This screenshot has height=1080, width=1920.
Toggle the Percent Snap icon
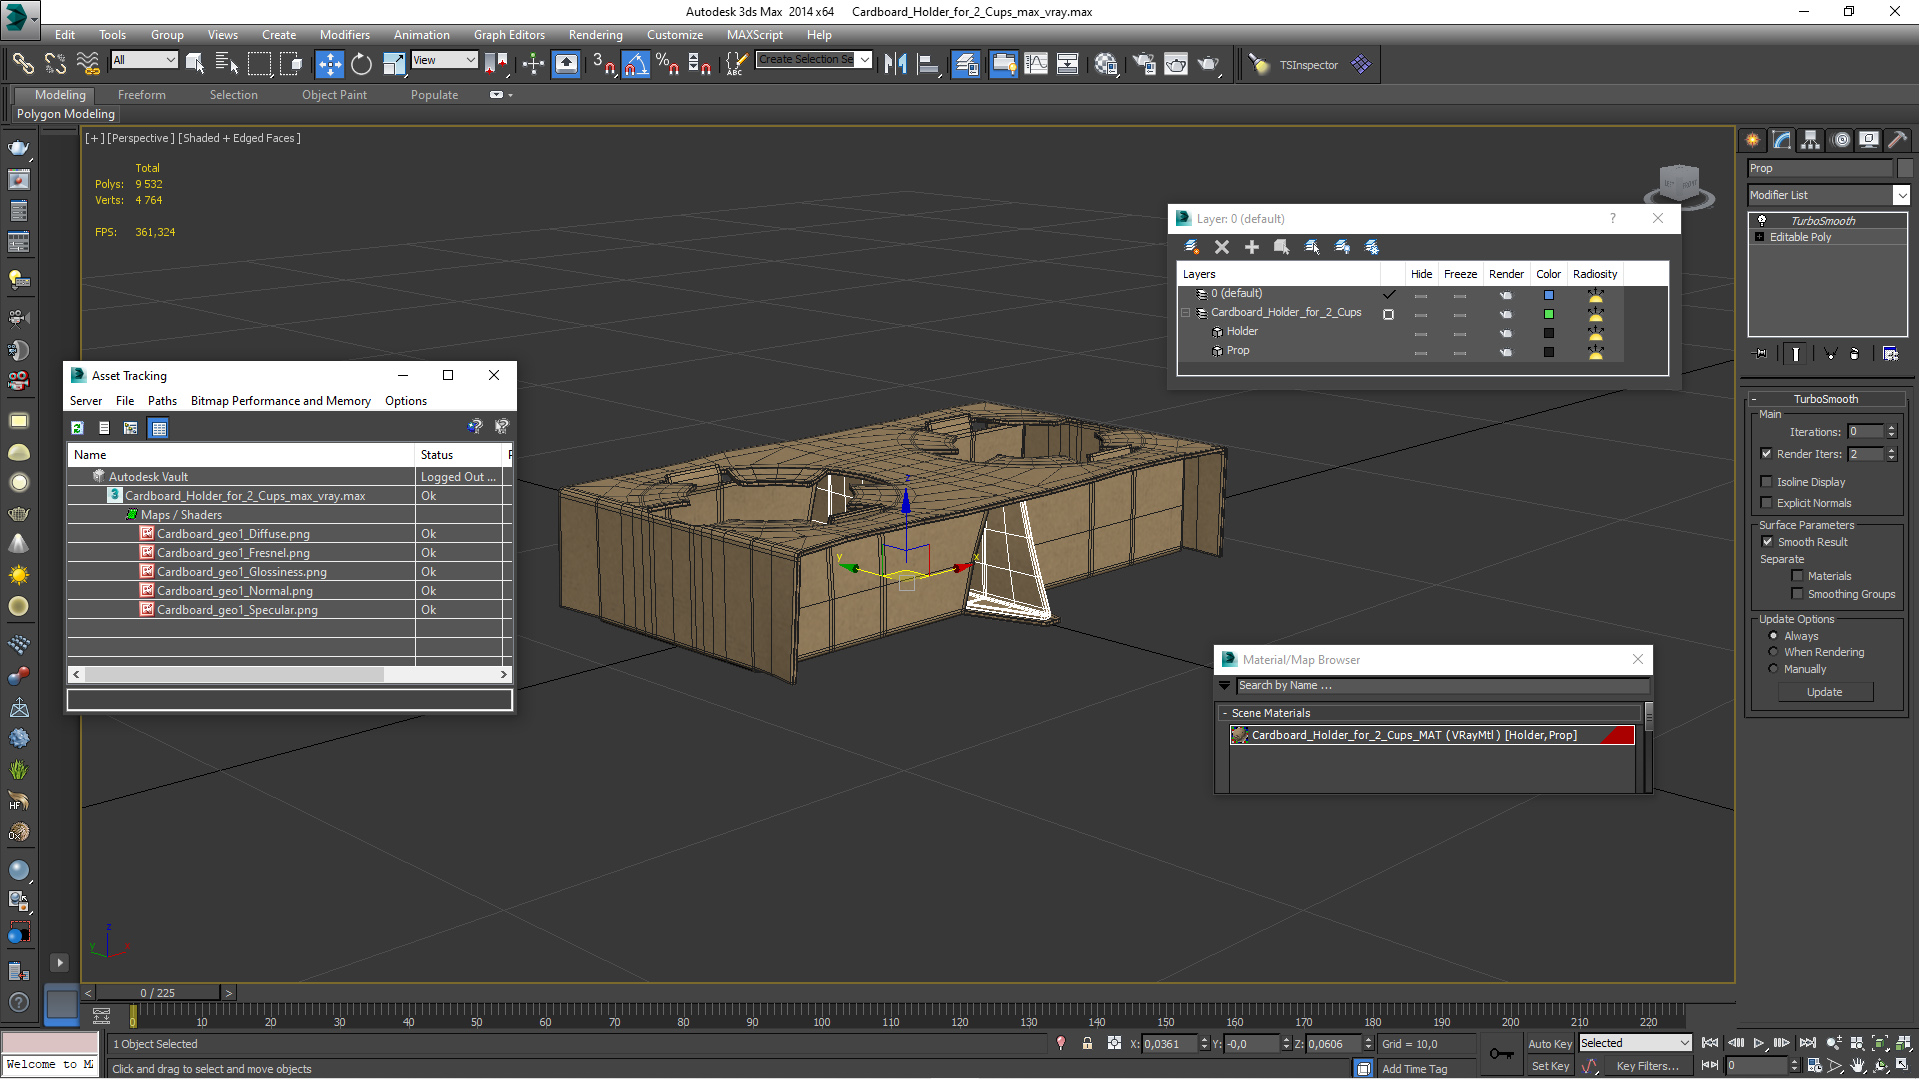[668, 64]
